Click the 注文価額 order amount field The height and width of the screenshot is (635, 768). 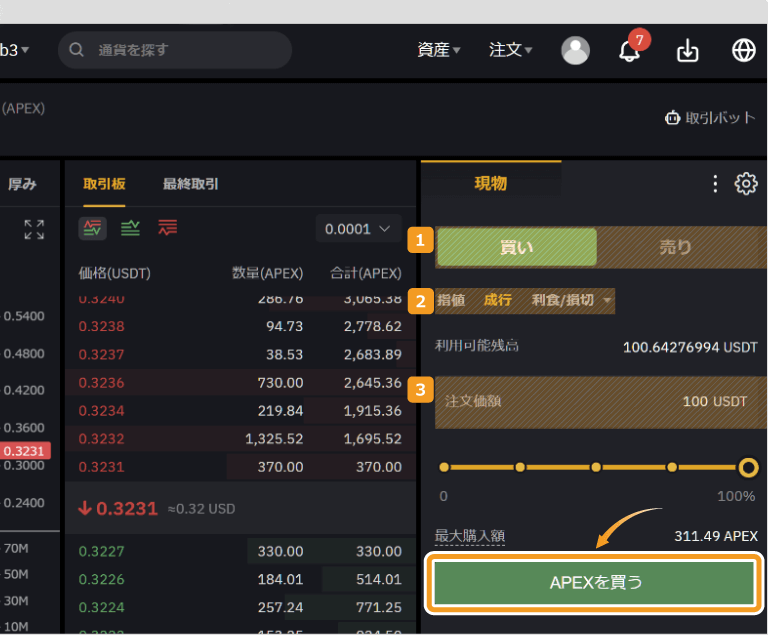click(x=601, y=402)
